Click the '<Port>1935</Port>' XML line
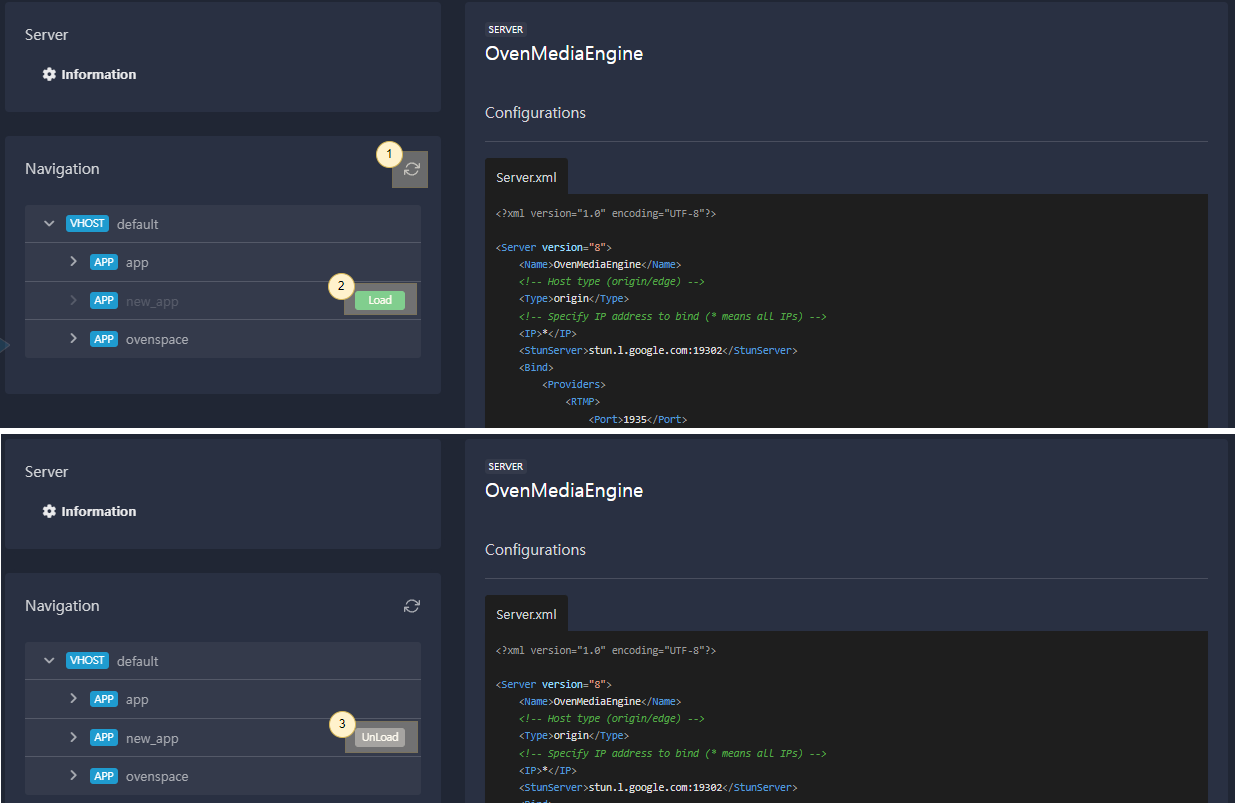 pyautogui.click(x=638, y=419)
